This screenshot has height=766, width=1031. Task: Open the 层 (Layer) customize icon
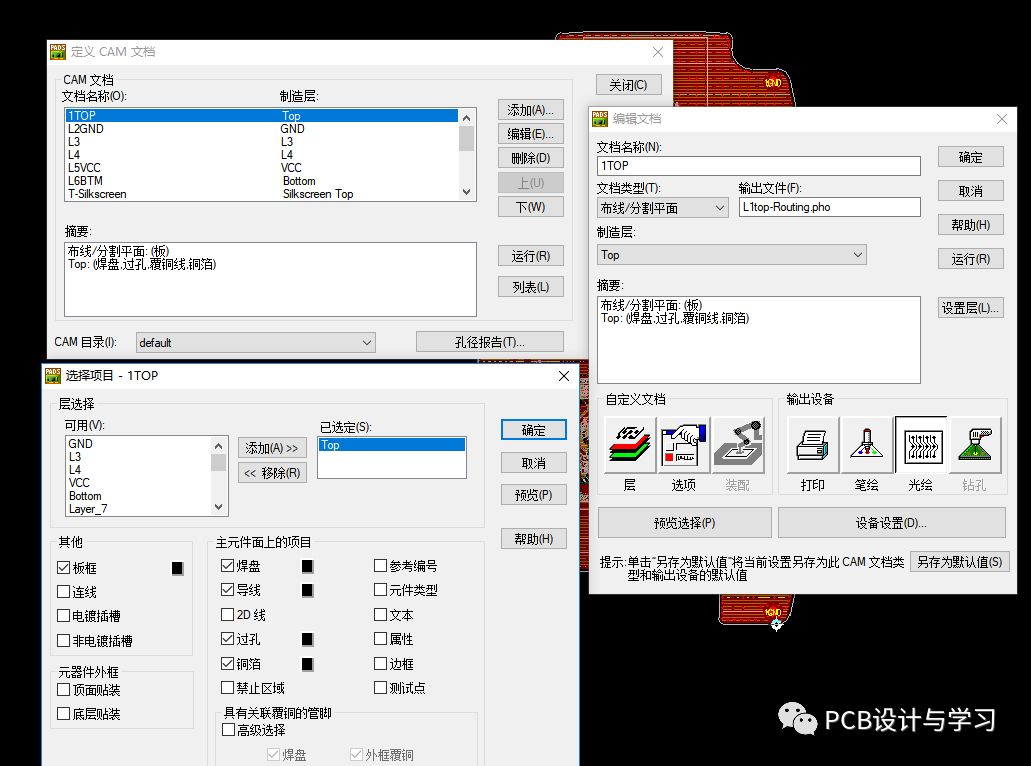pos(629,445)
